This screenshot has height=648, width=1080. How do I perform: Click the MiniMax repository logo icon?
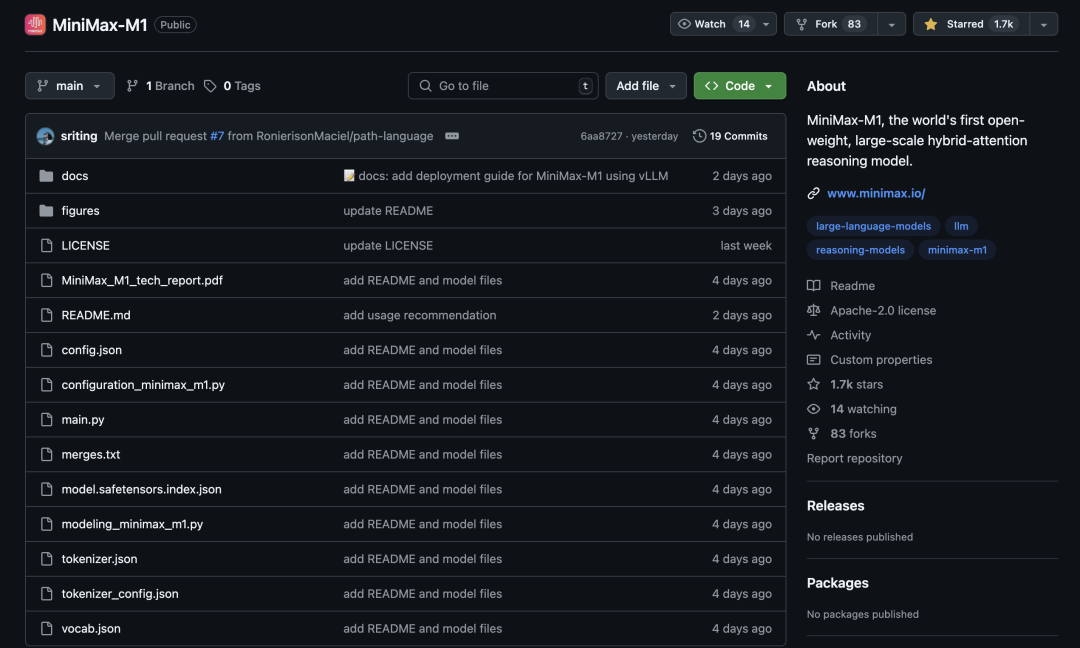(x=35, y=25)
